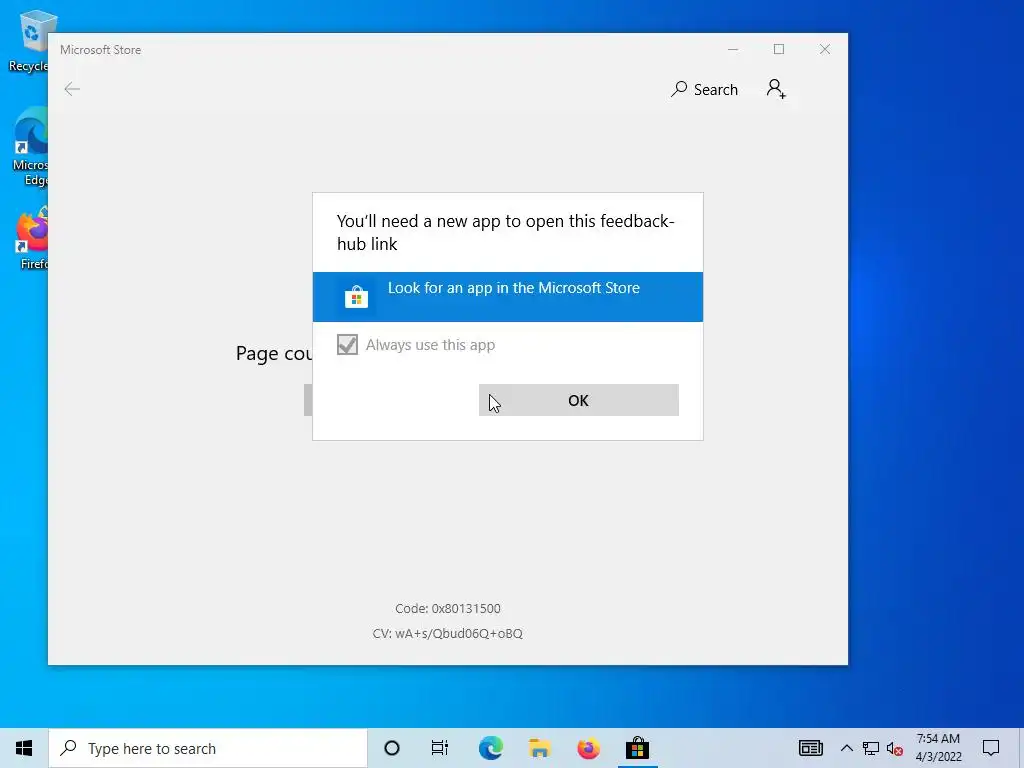
Task: Open the clock showing 7:54 AM
Action: [x=938, y=748]
